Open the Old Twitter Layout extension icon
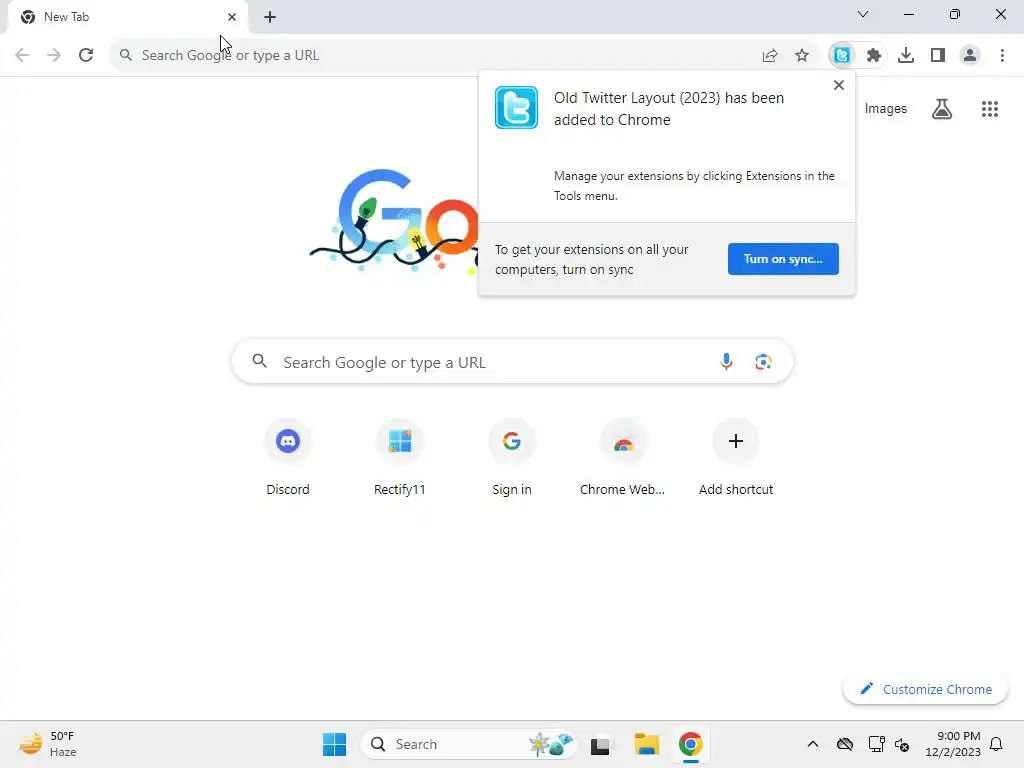Screen dimensions: 1024x768 click(842, 56)
